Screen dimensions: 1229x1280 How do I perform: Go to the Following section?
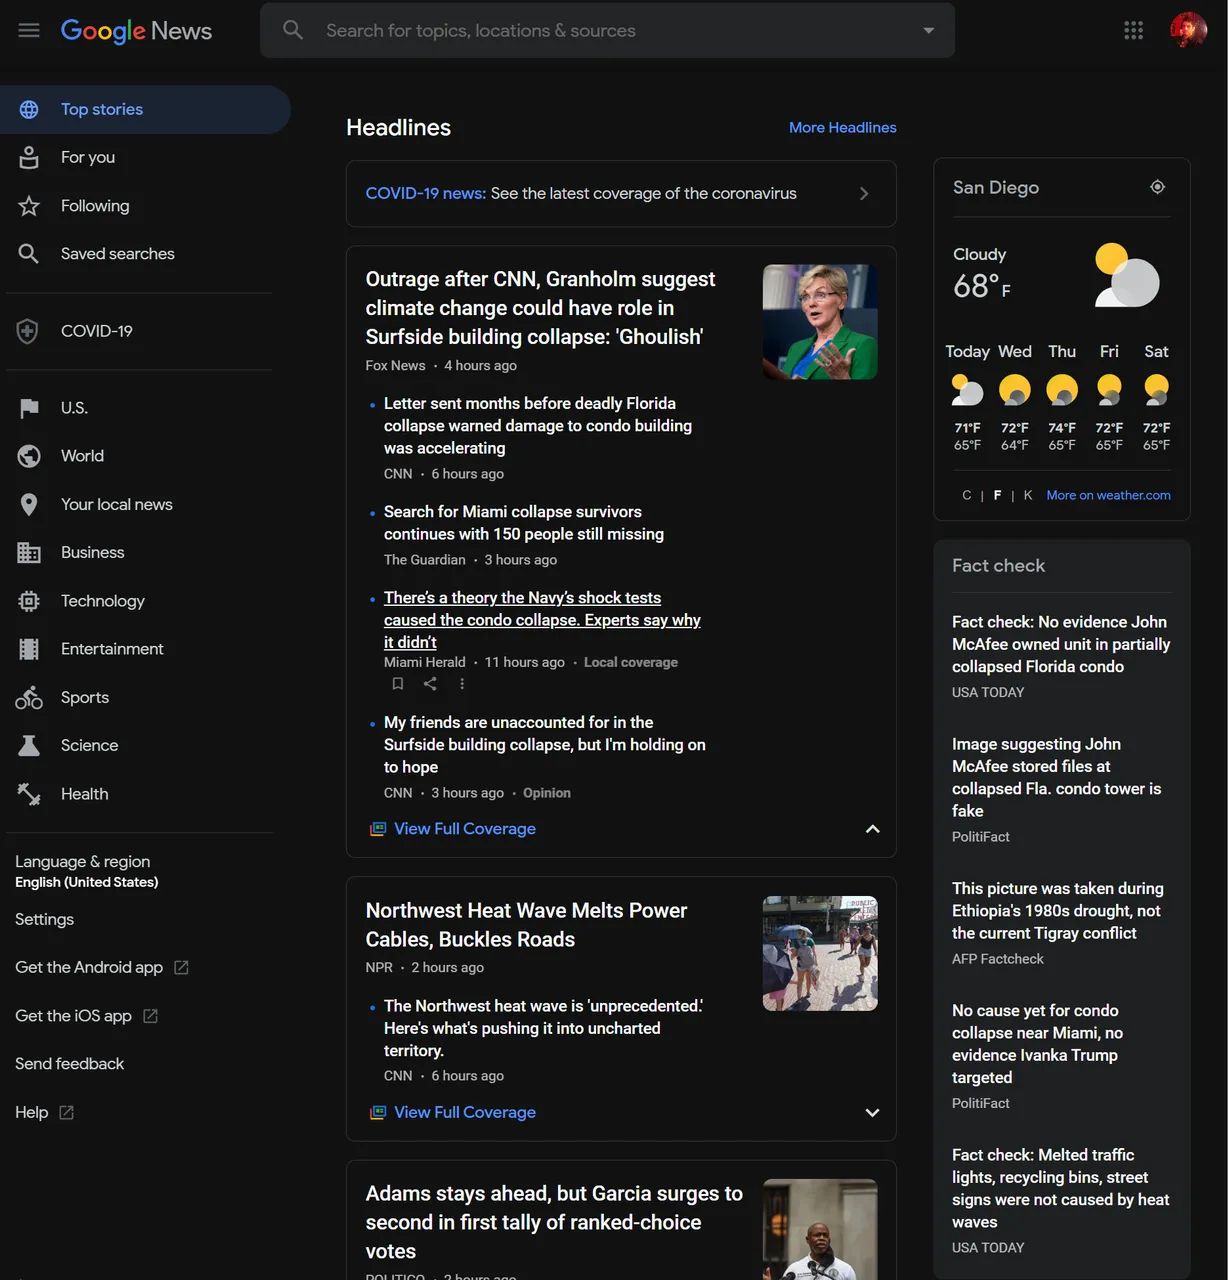click(x=95, y=206)
